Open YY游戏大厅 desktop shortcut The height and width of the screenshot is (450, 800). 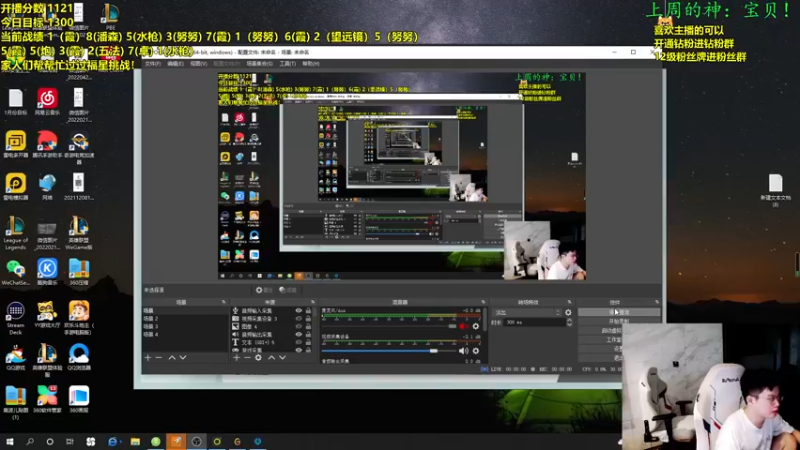[47, 314]
